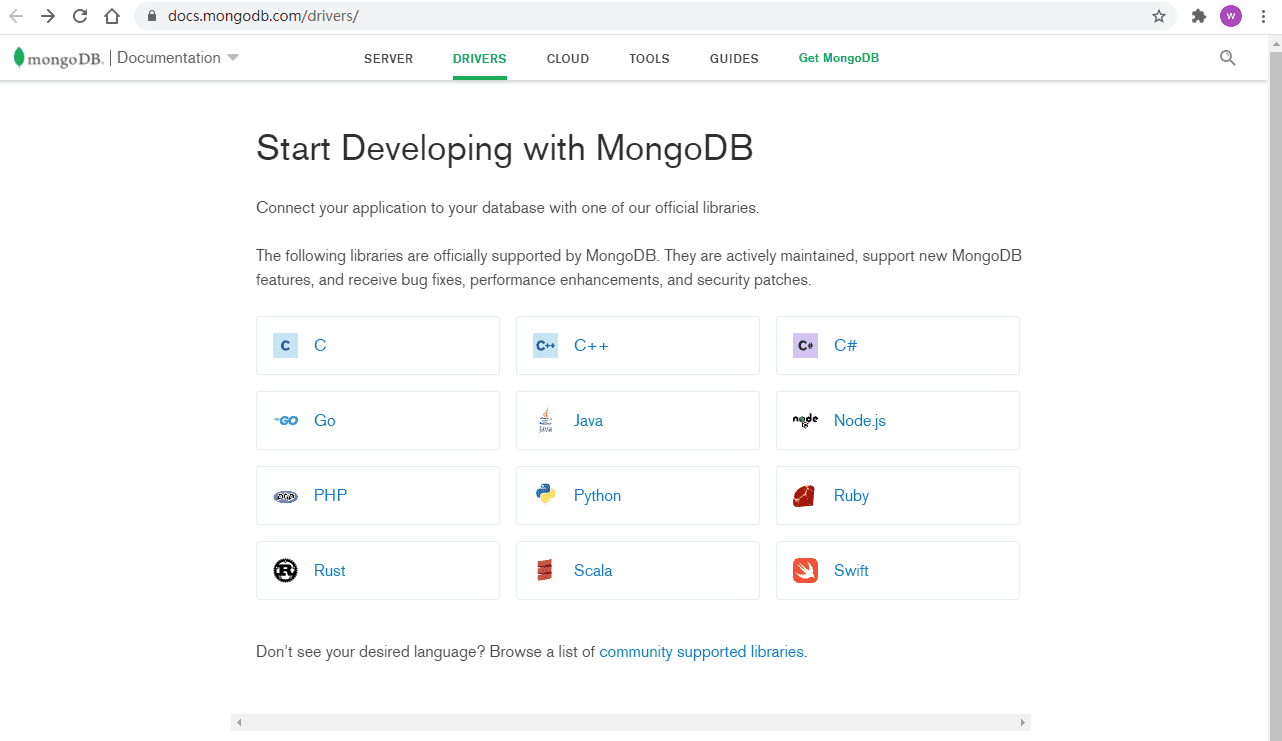
Task: View site info via padlock icon
Action: click(153, 16)
